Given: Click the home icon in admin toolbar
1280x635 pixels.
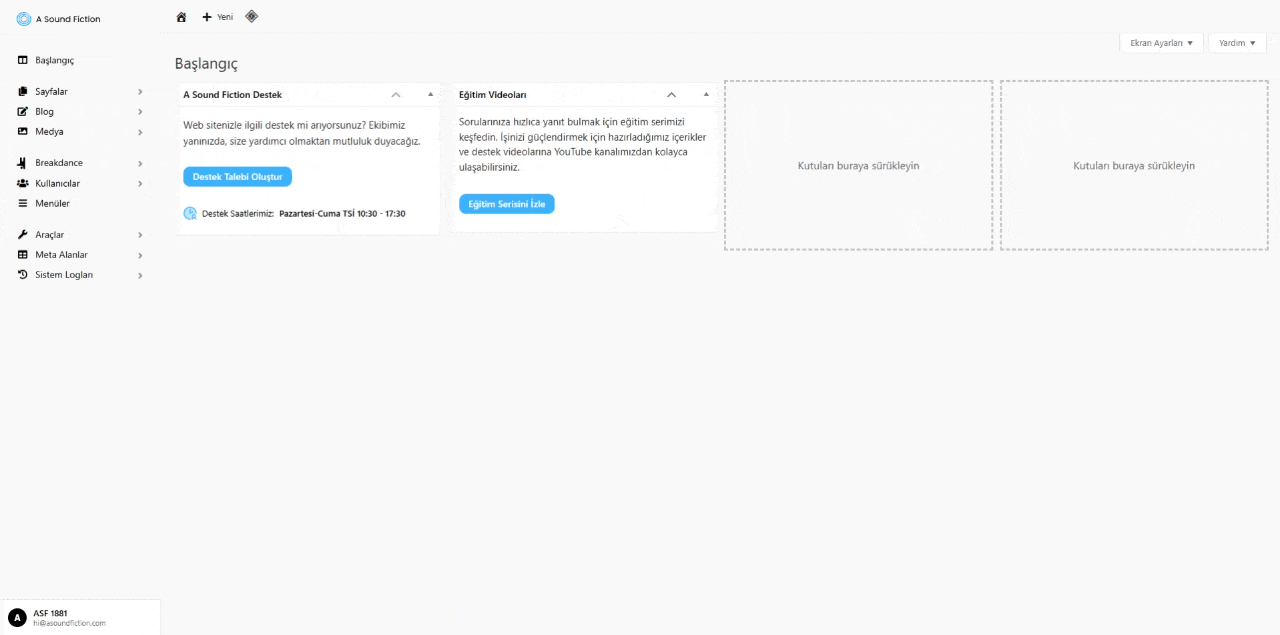Looking at the screenshot, I should 180,17.
